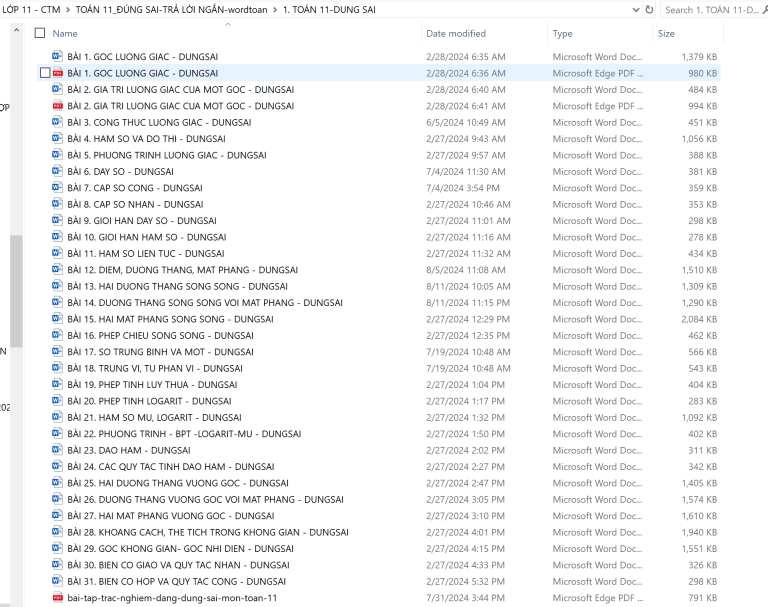This screenshot has width=768, height=607.
Task: Click date 8/5/2024 11:08 AM cell
Action: (466, 270)
